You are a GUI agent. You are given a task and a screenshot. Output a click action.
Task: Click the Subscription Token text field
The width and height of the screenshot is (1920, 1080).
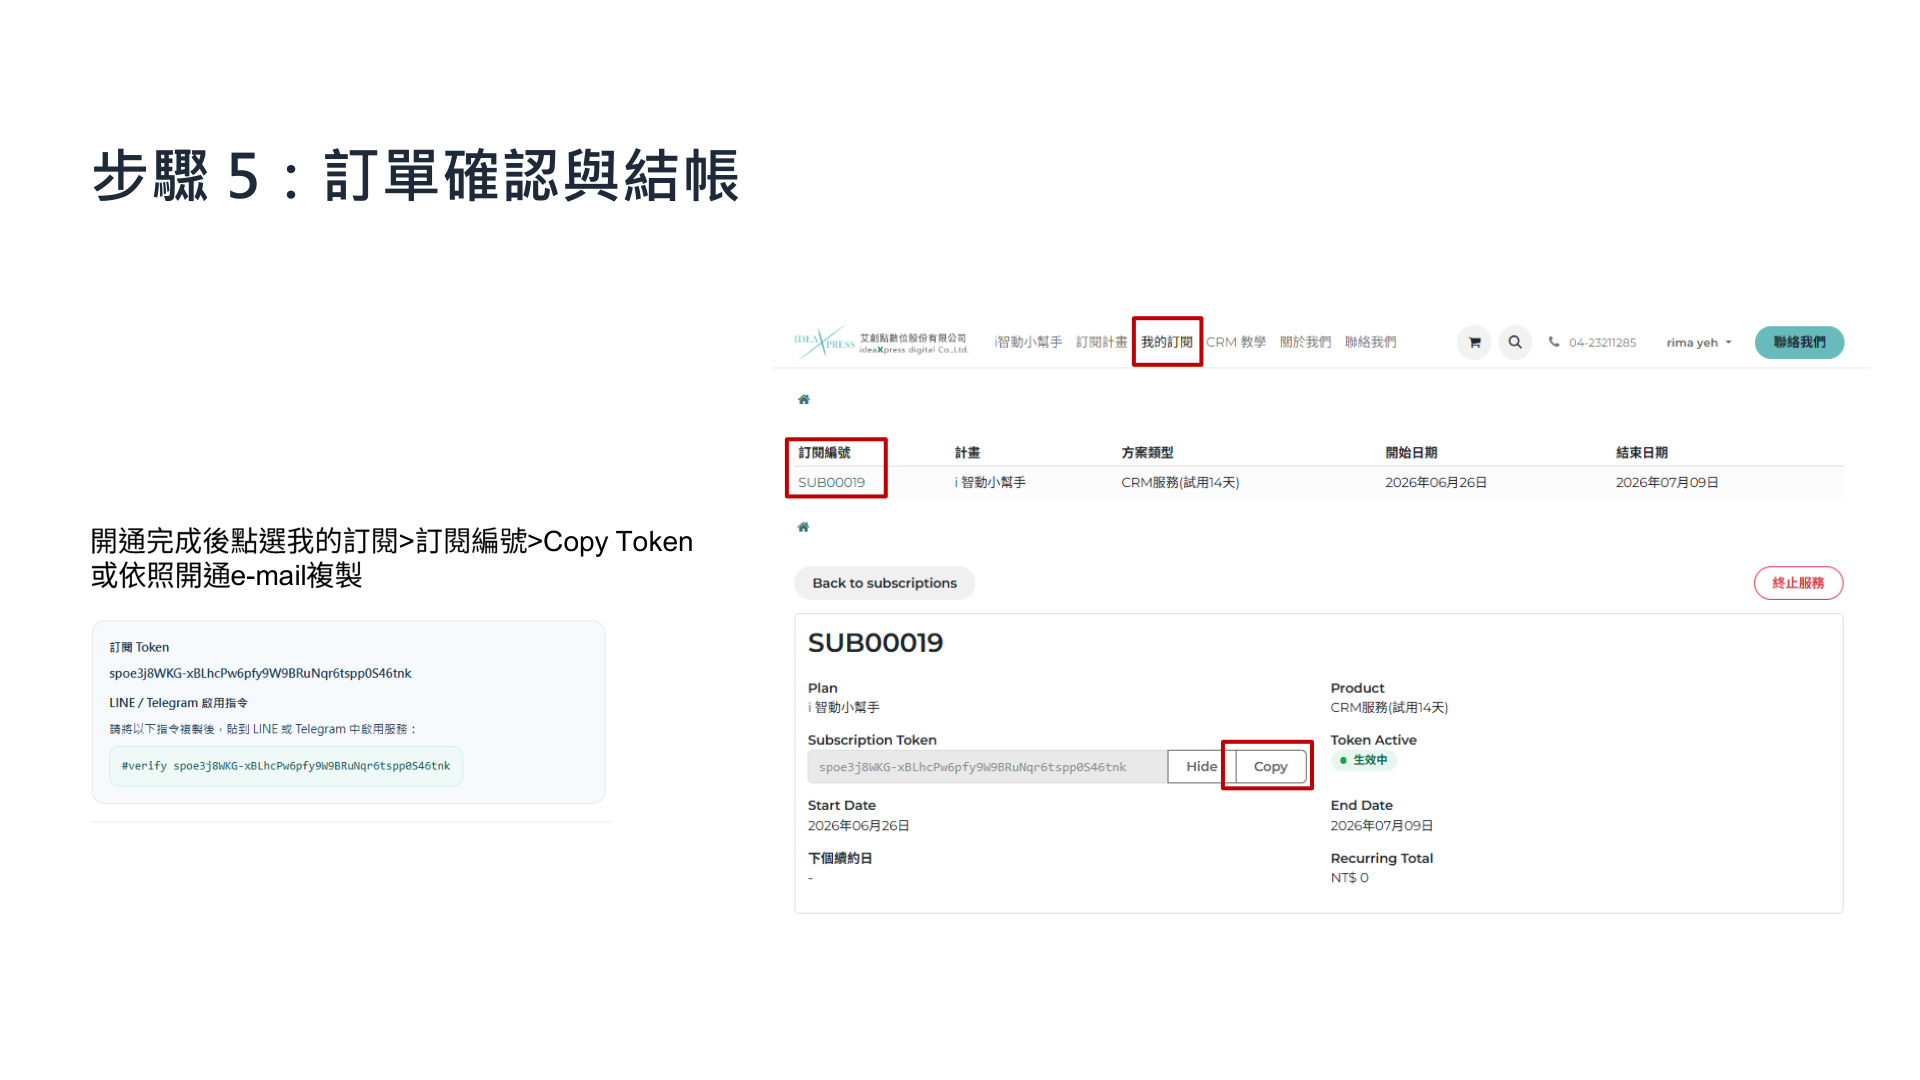click(x=987, y=767)
